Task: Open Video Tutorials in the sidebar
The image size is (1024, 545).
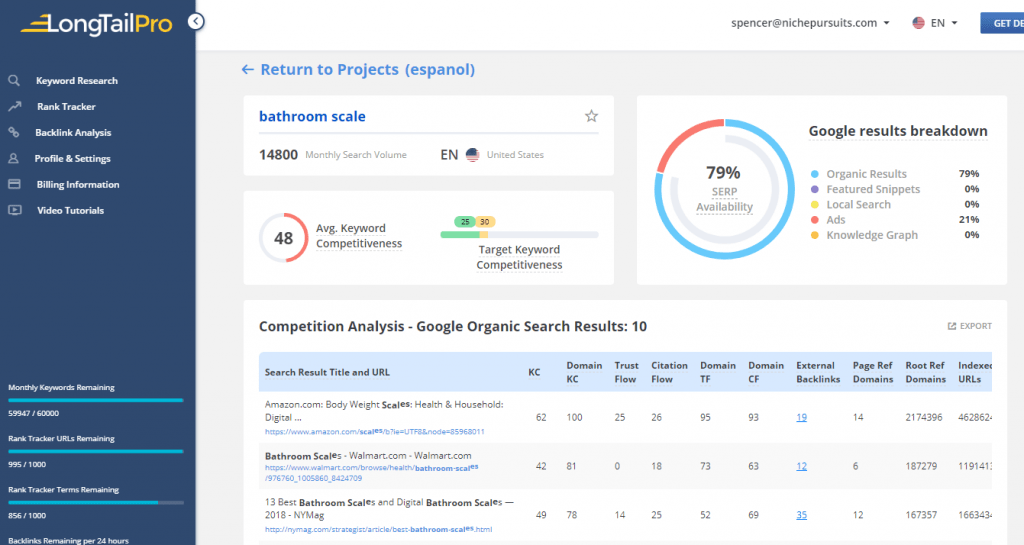Action: 71,210
